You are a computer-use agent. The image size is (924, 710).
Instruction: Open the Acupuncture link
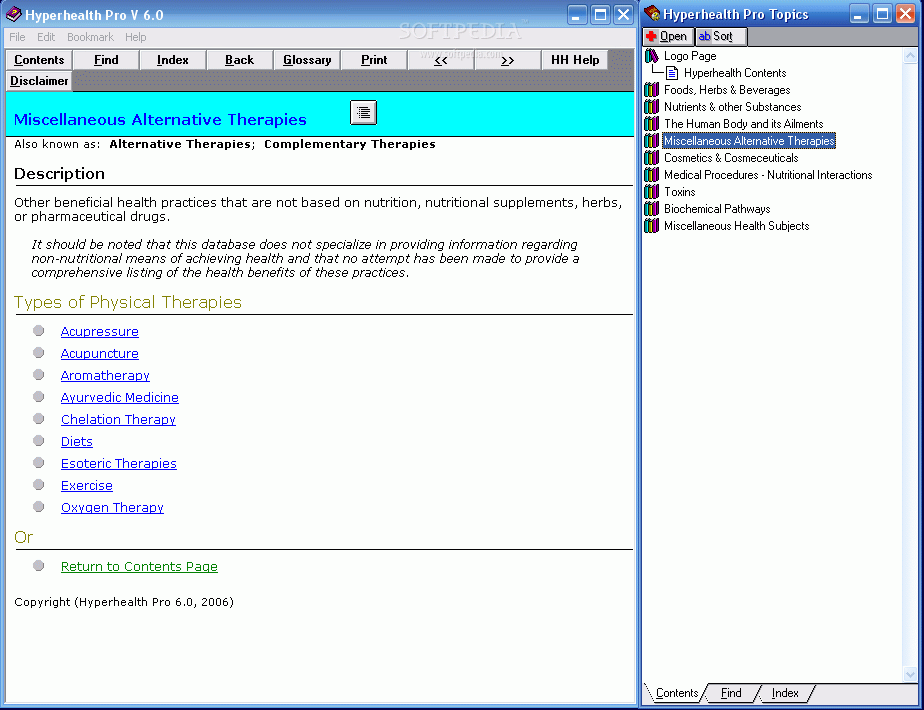(x=100, y=354)
